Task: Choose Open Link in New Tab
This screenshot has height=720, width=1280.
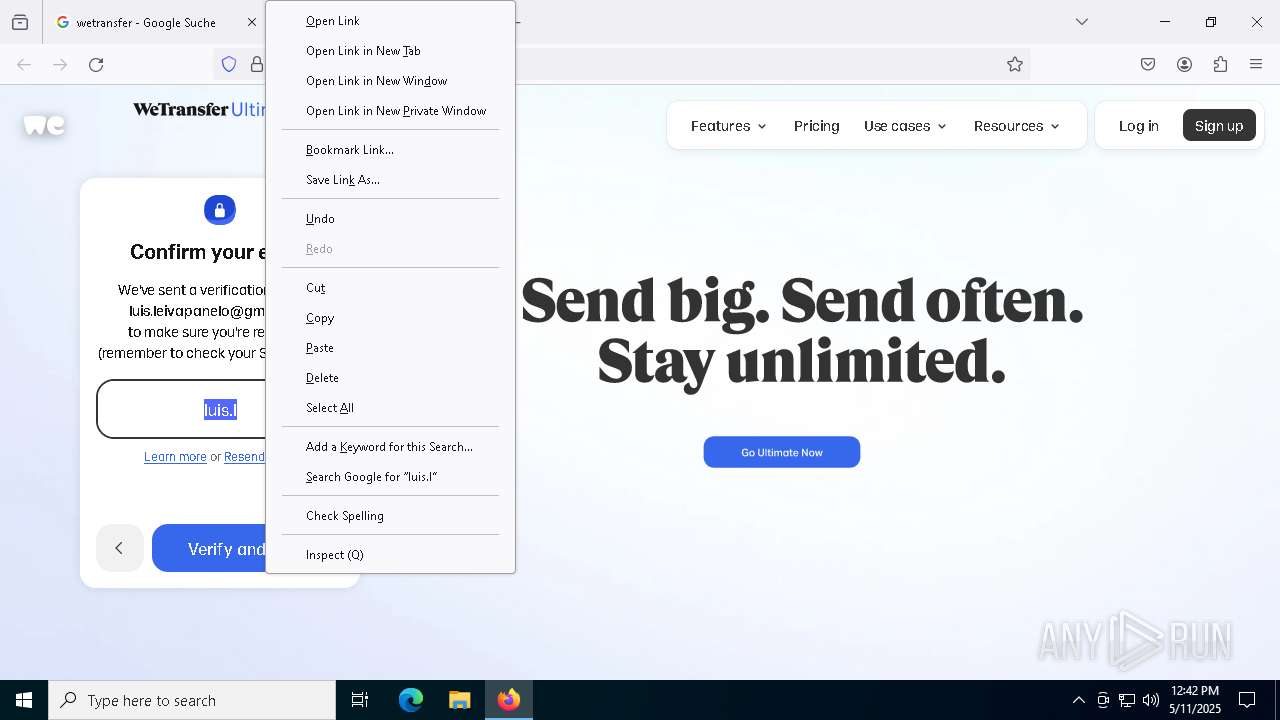Action: (x=390, y=51)
